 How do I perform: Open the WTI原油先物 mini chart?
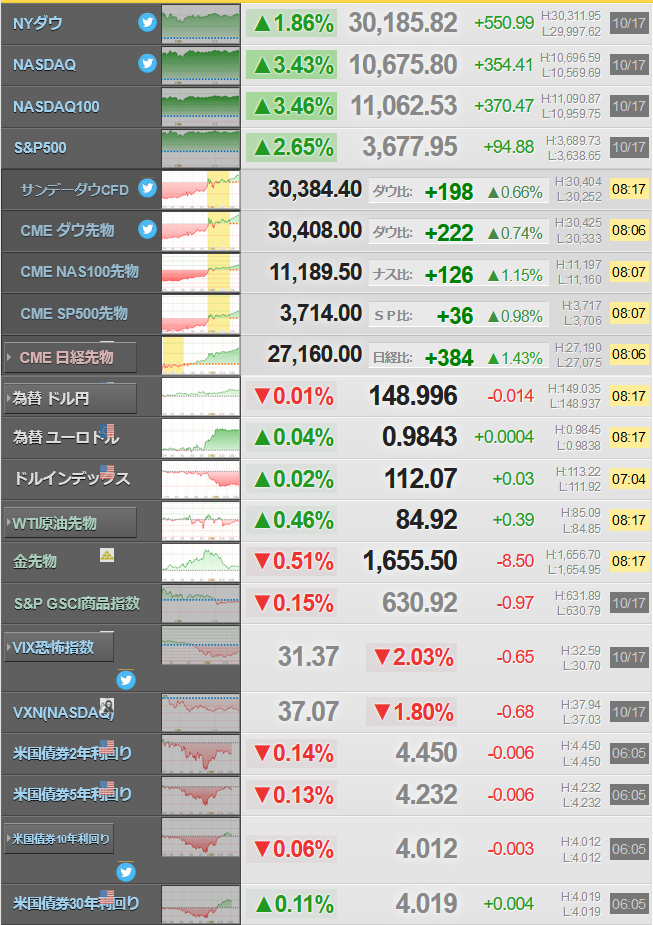[201, 521]
